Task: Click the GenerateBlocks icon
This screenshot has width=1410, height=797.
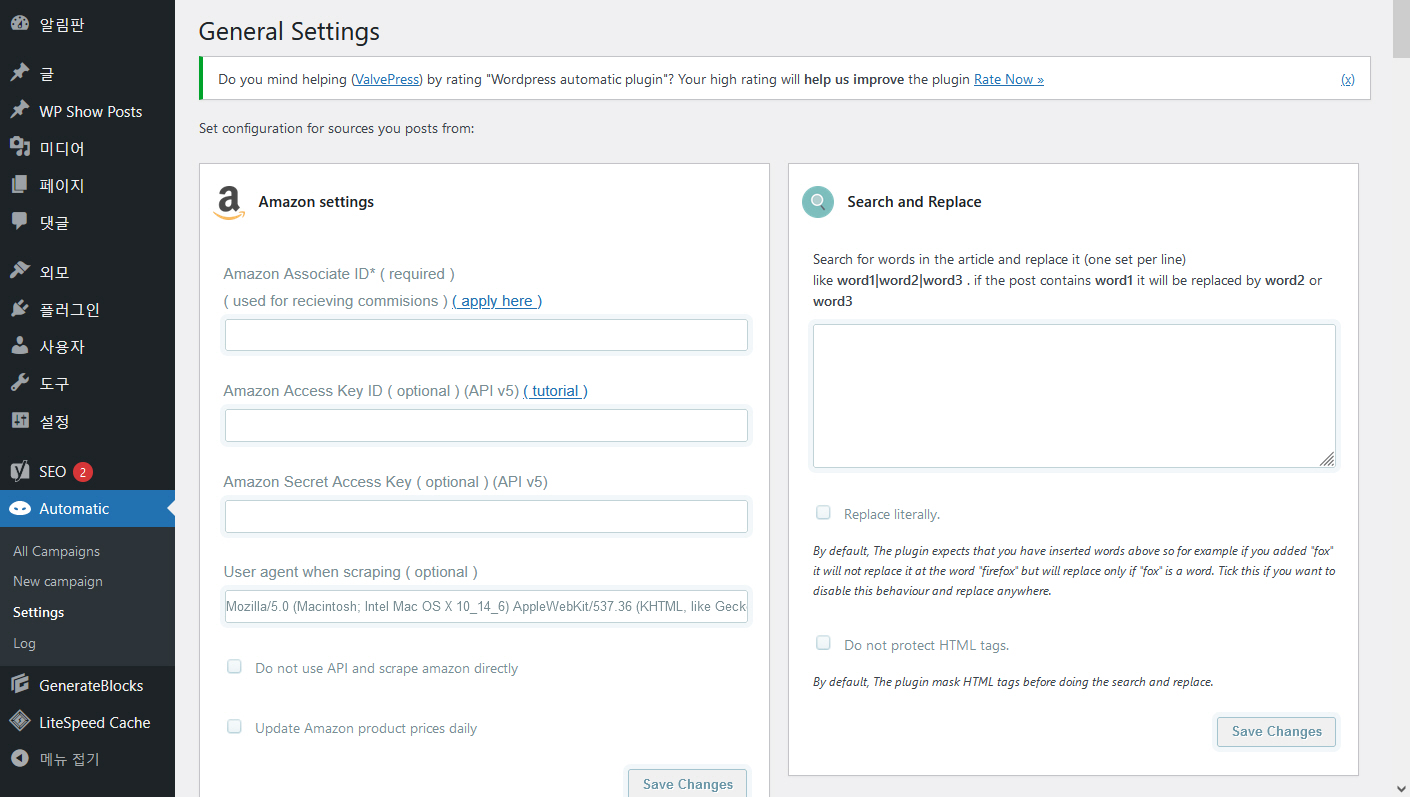Action: 20,685
